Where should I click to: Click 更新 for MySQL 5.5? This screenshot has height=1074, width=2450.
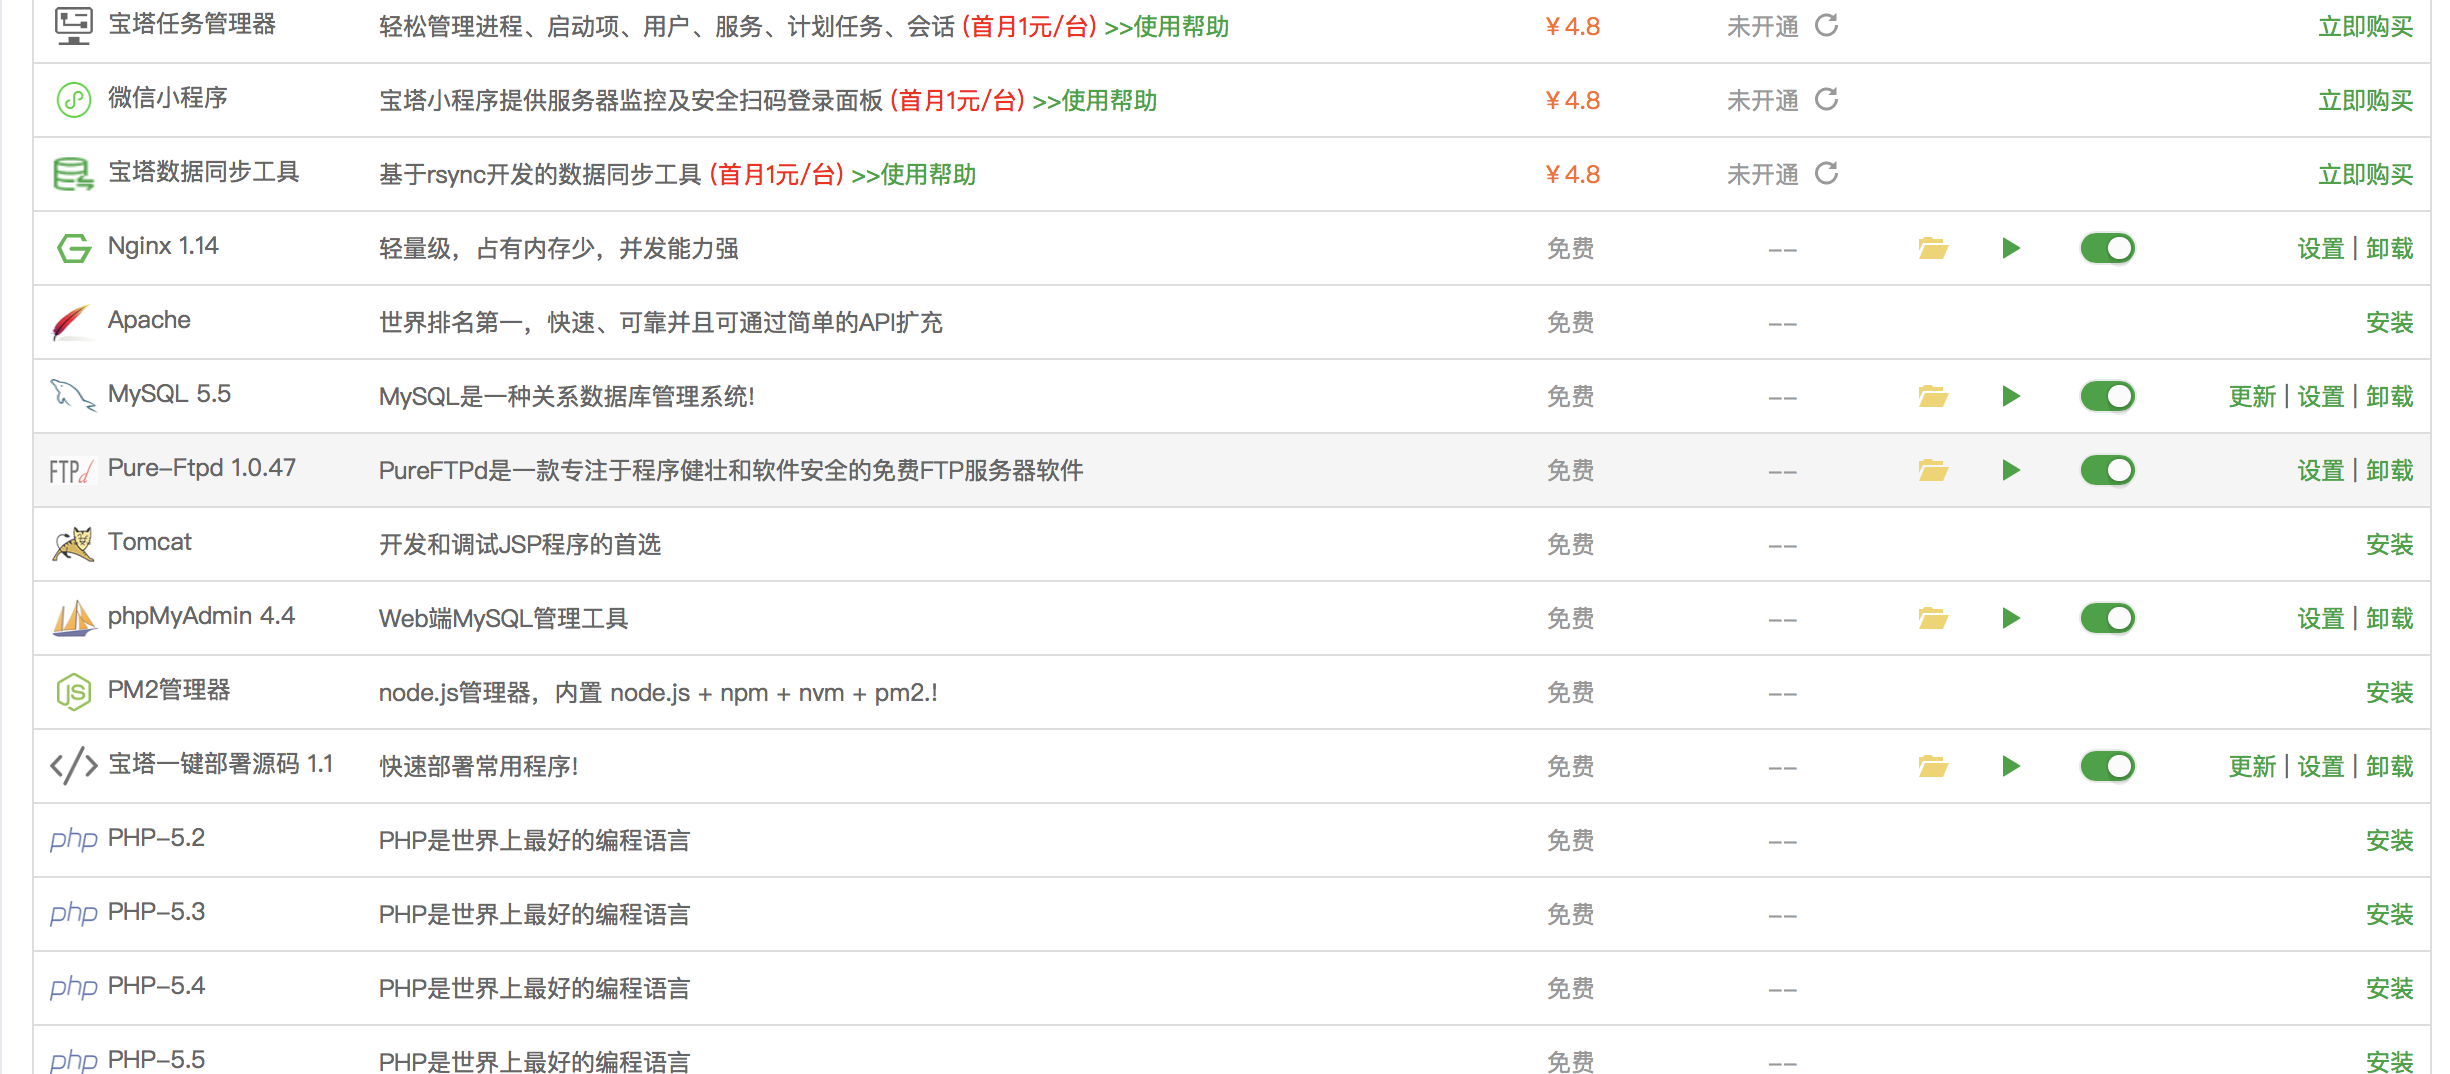click(x=2252, y=397)
